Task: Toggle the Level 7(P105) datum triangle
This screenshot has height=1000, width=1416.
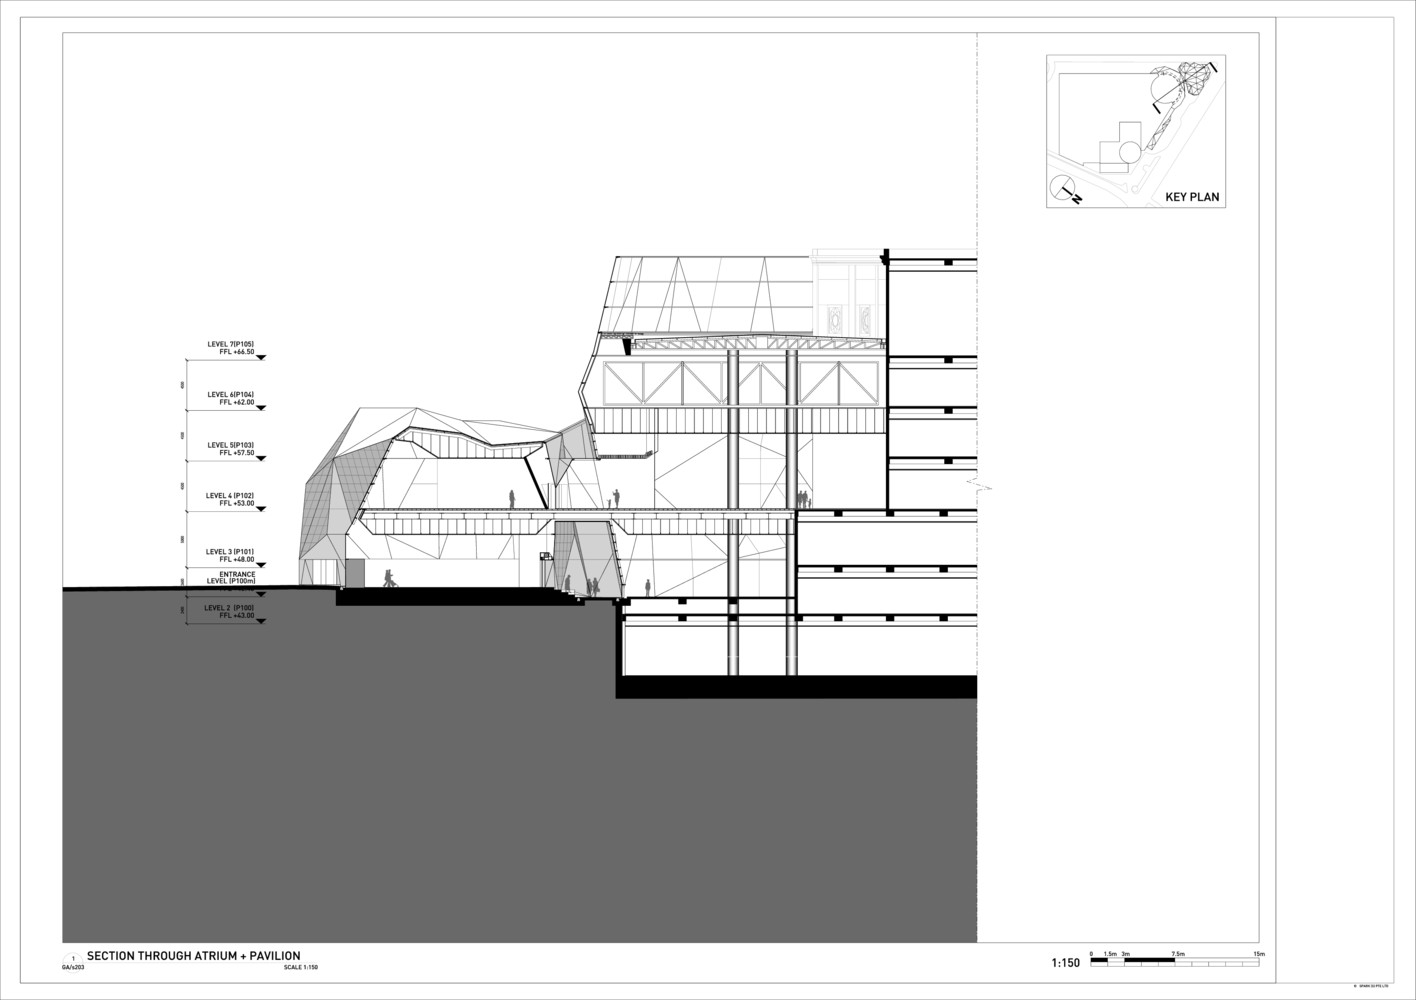Action: click(262, 358)
